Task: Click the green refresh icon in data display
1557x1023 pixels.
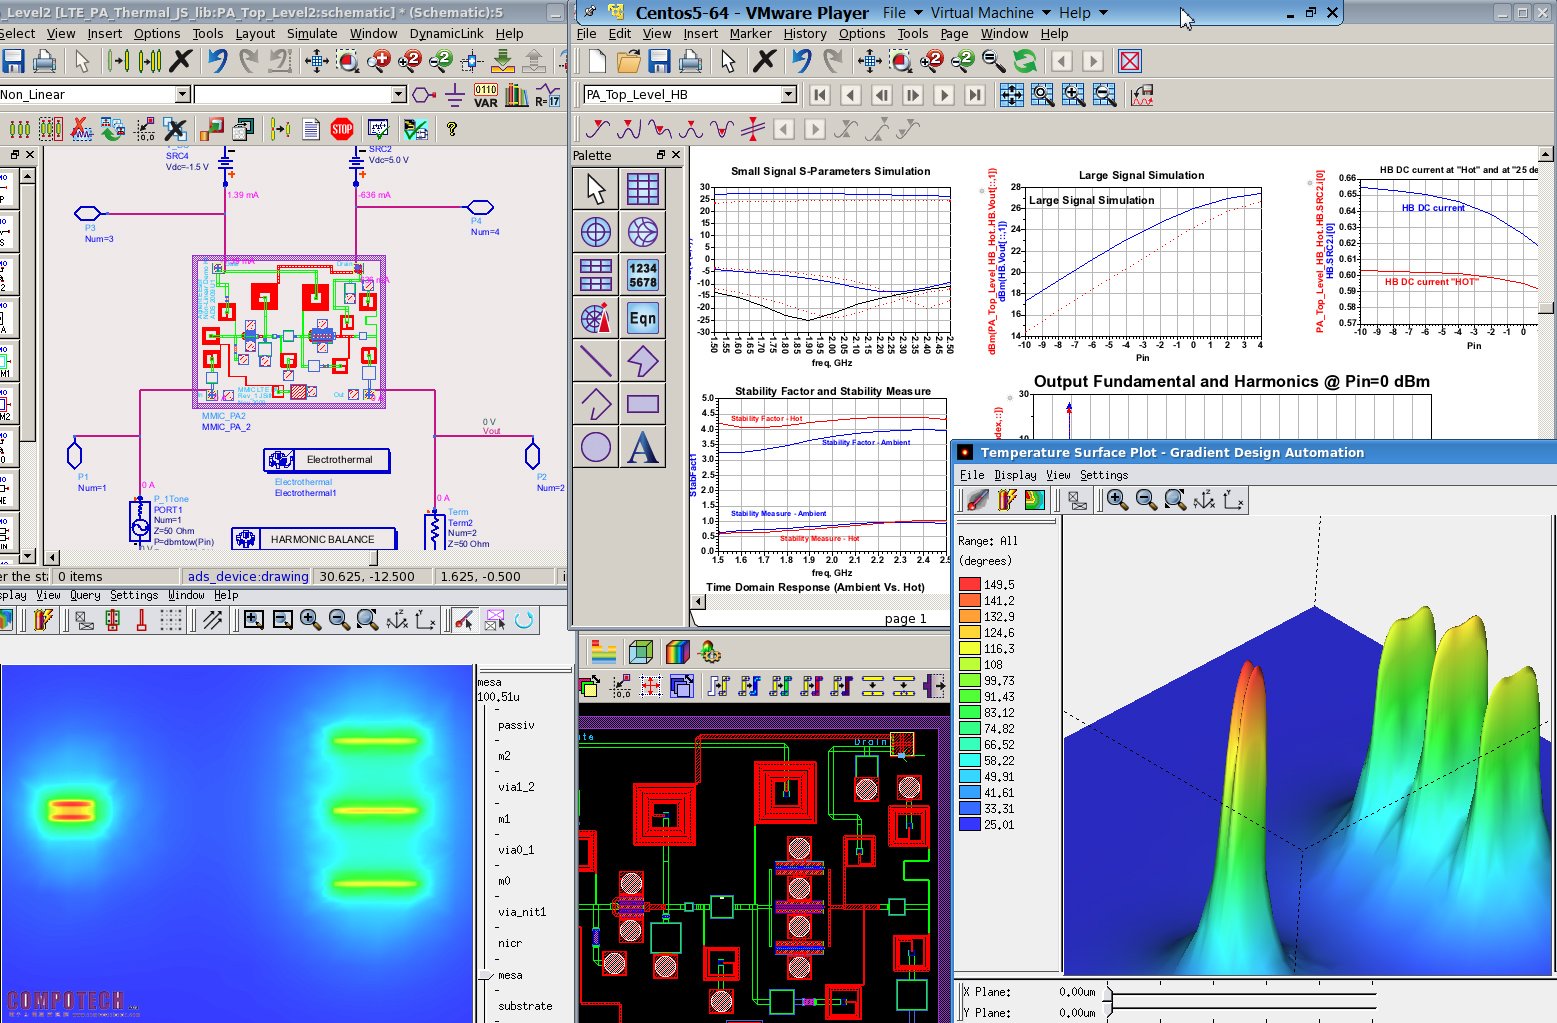Action: point(1024,62)
